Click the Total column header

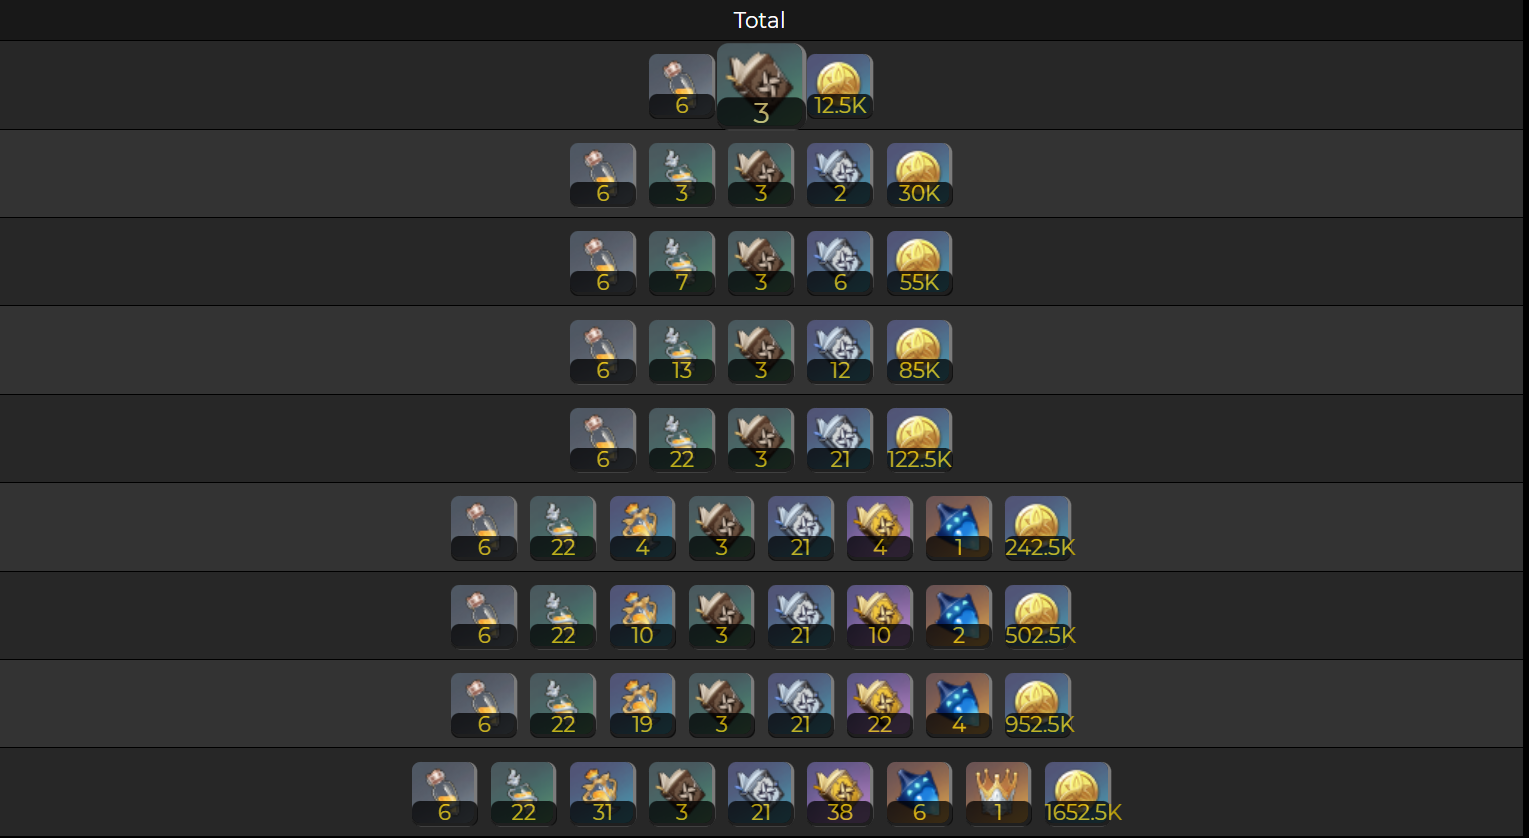[760, 20]
